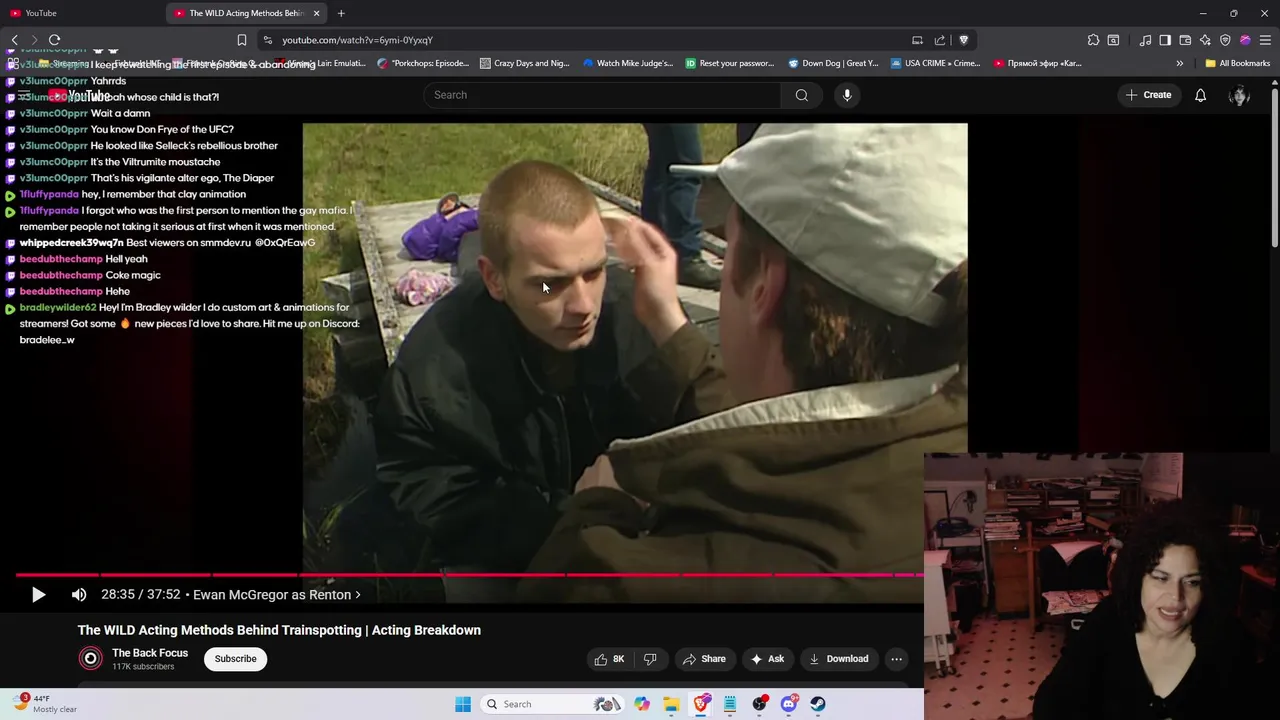Screen dimensions: 1280x720
Task: Download the video
Action: (838, 659)
